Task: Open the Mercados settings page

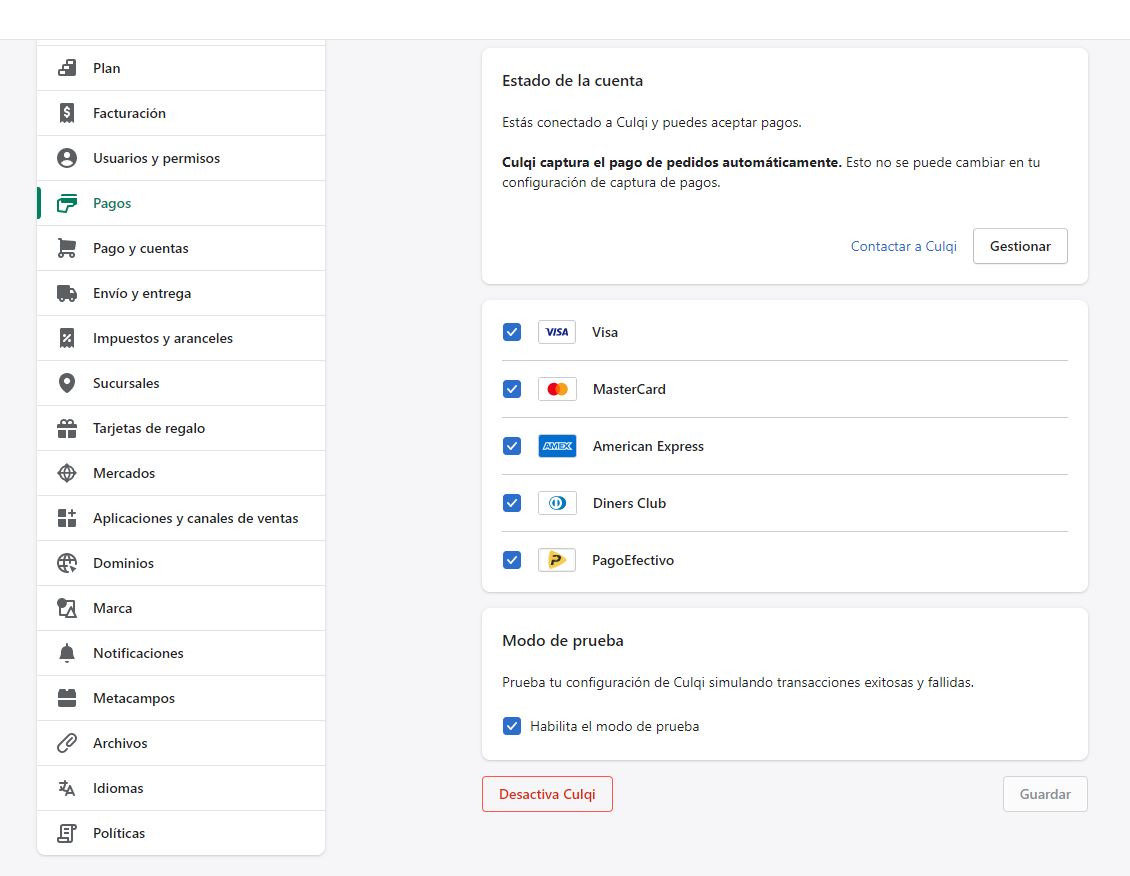Action: pyautogui.click(x=124, y=473)
